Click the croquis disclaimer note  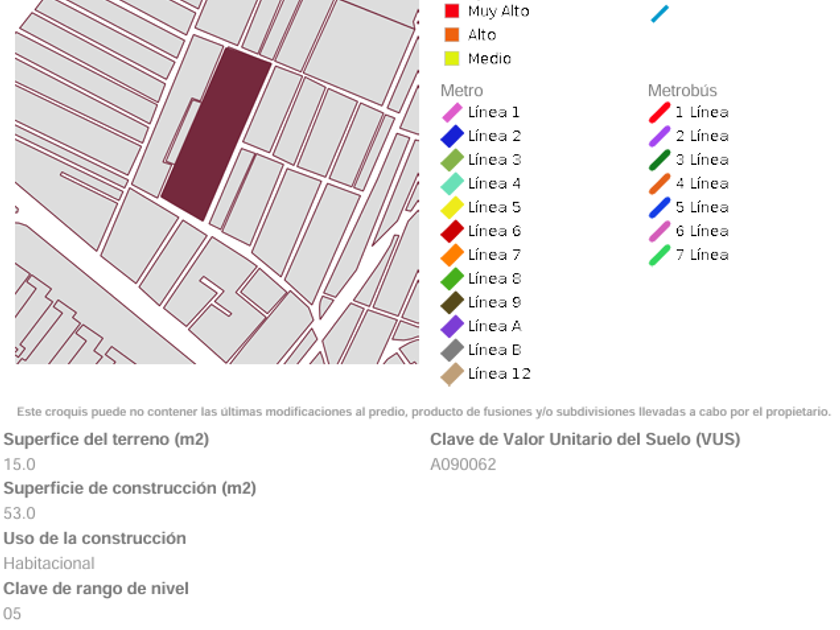pos(424,412)
